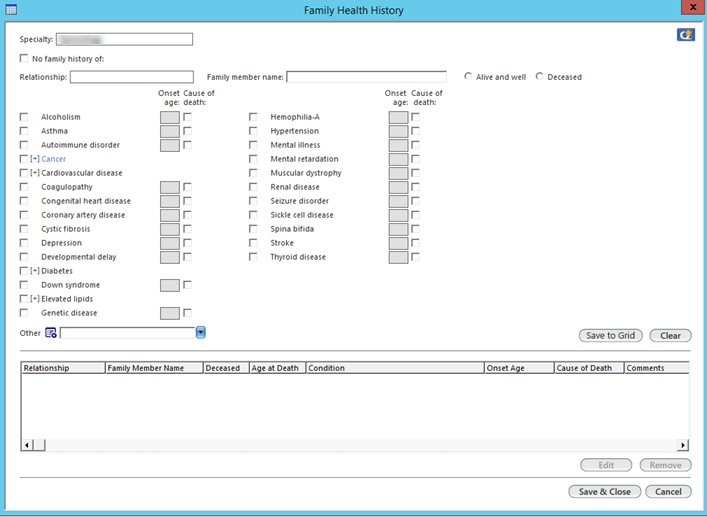
Task: Click the Clear button
Action: pos(670,335)
